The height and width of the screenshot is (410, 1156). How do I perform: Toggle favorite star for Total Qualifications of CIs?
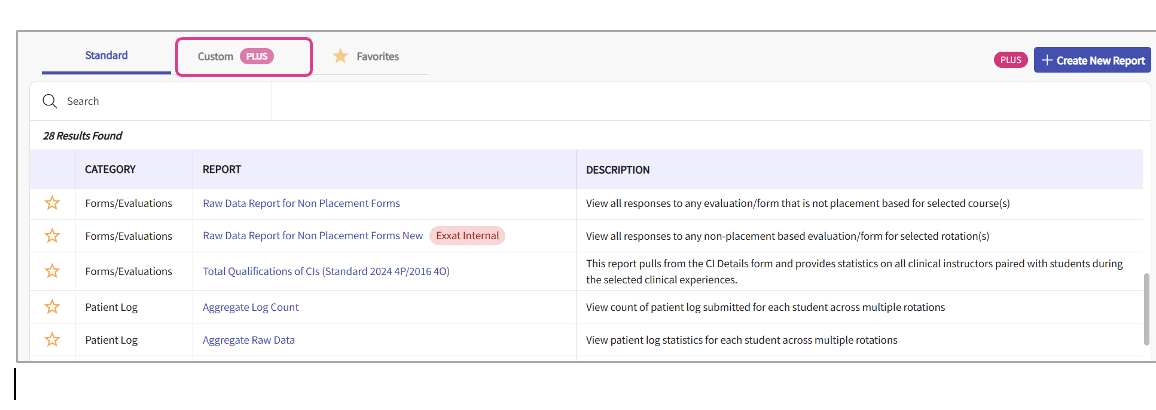tap(52, 271)
